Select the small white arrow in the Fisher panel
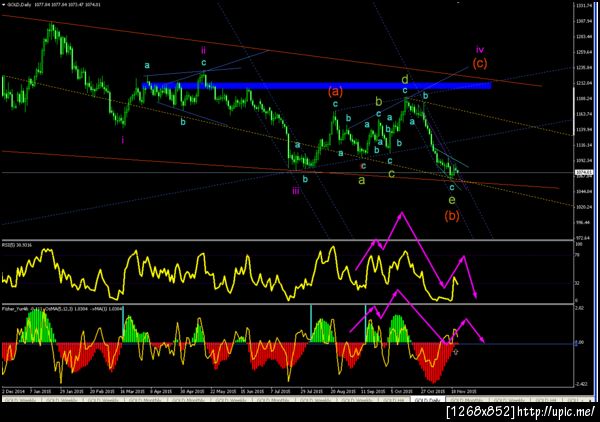 coord(455,351)
